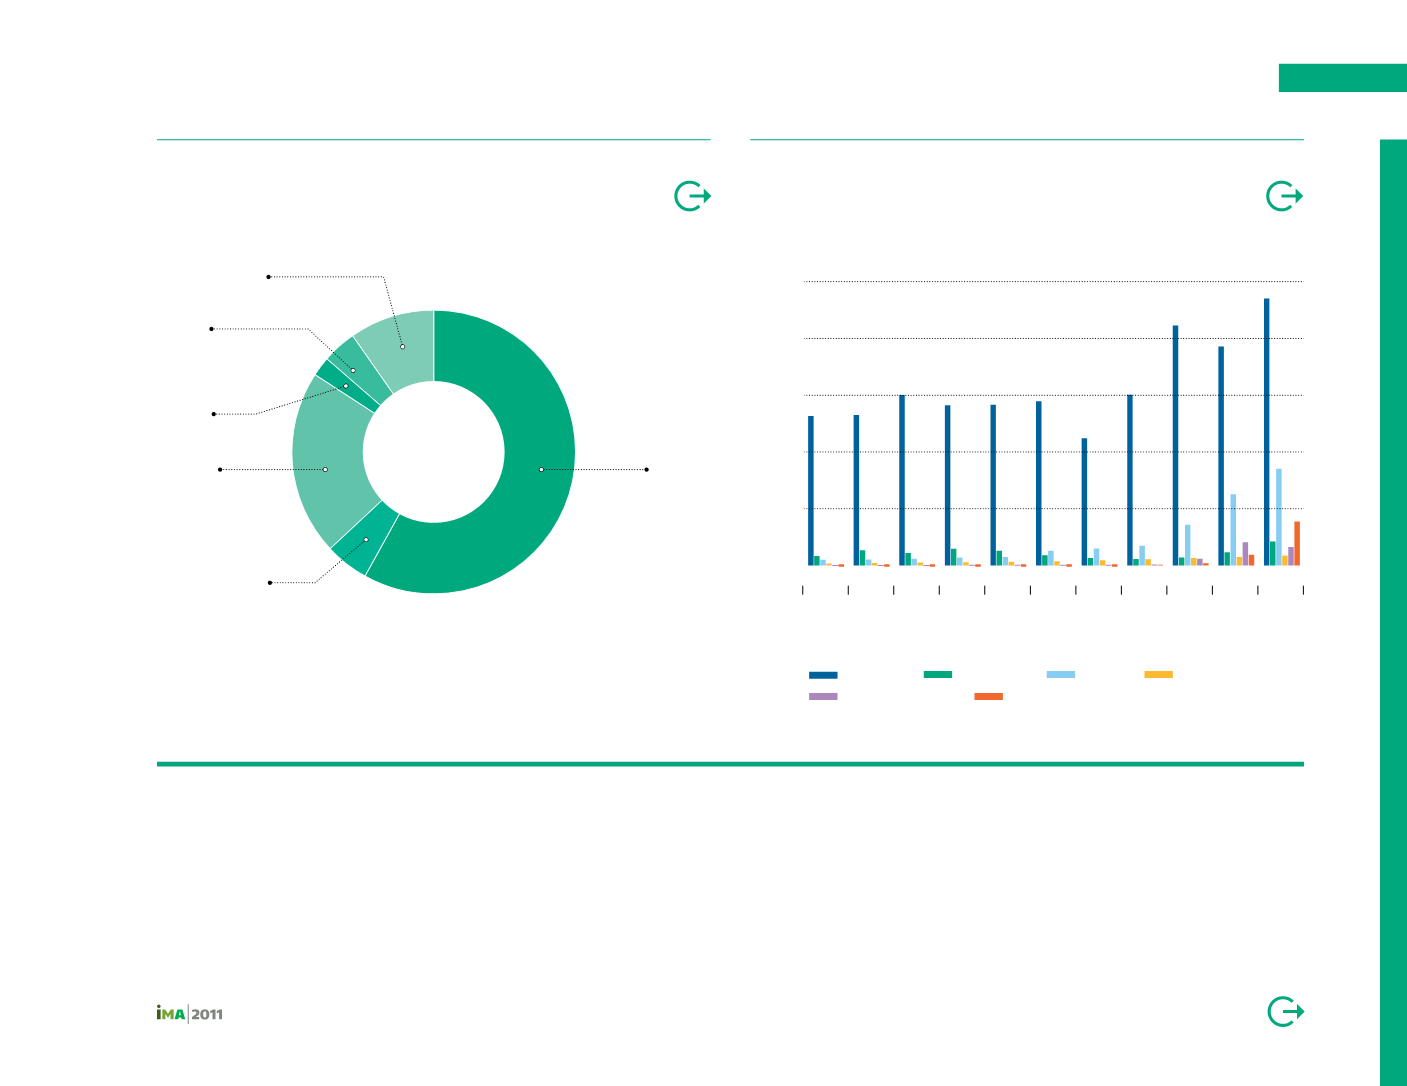
Task: Click the orange bar in the final bar group
Action: click(x=1297, y=544)
